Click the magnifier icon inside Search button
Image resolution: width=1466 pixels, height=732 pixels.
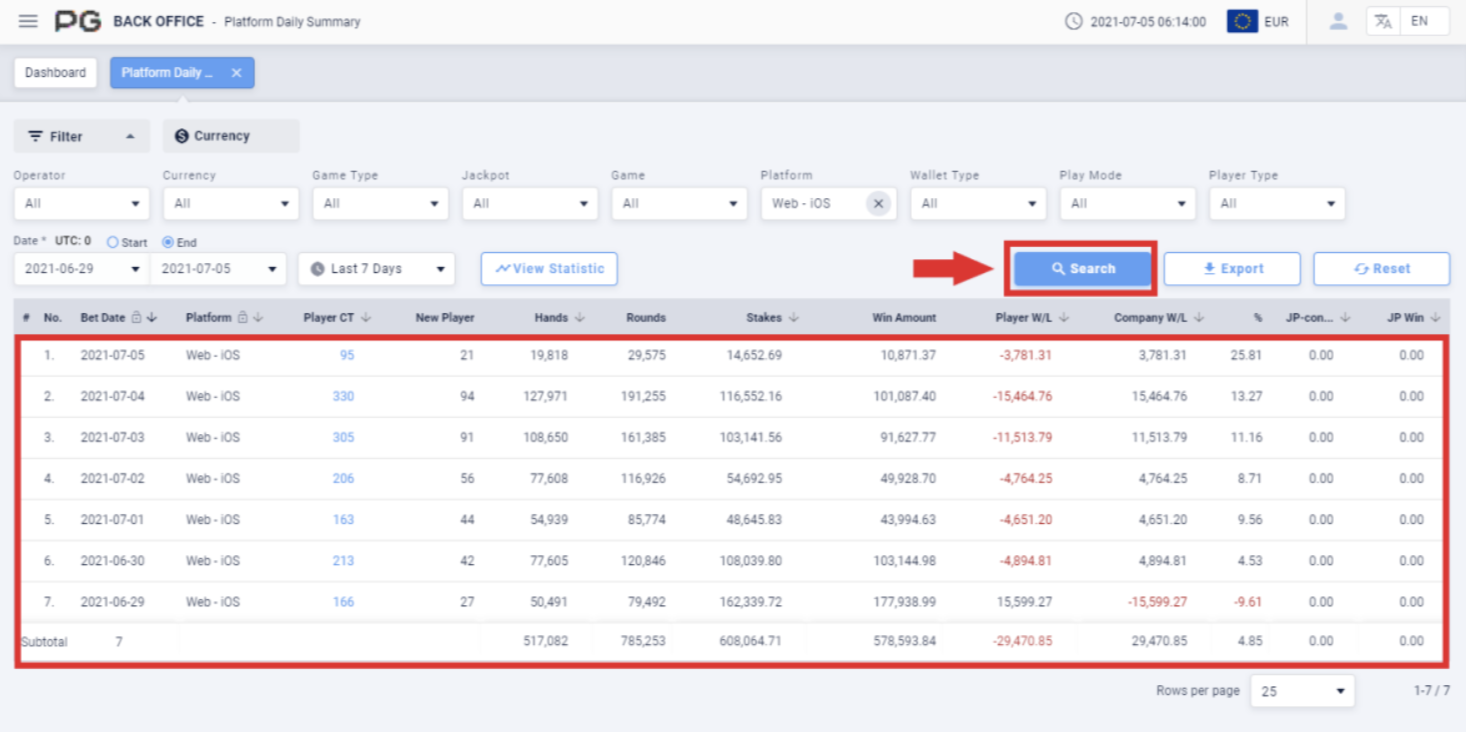coord(1059,268)
